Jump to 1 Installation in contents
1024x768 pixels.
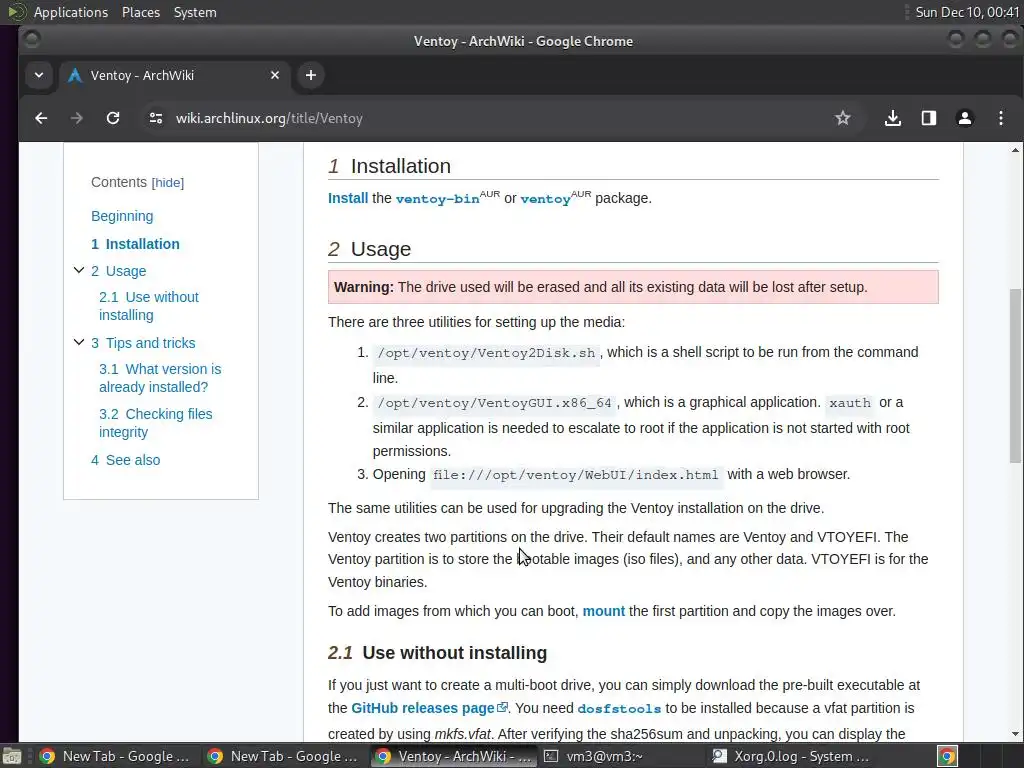click(x=135, y=244)
